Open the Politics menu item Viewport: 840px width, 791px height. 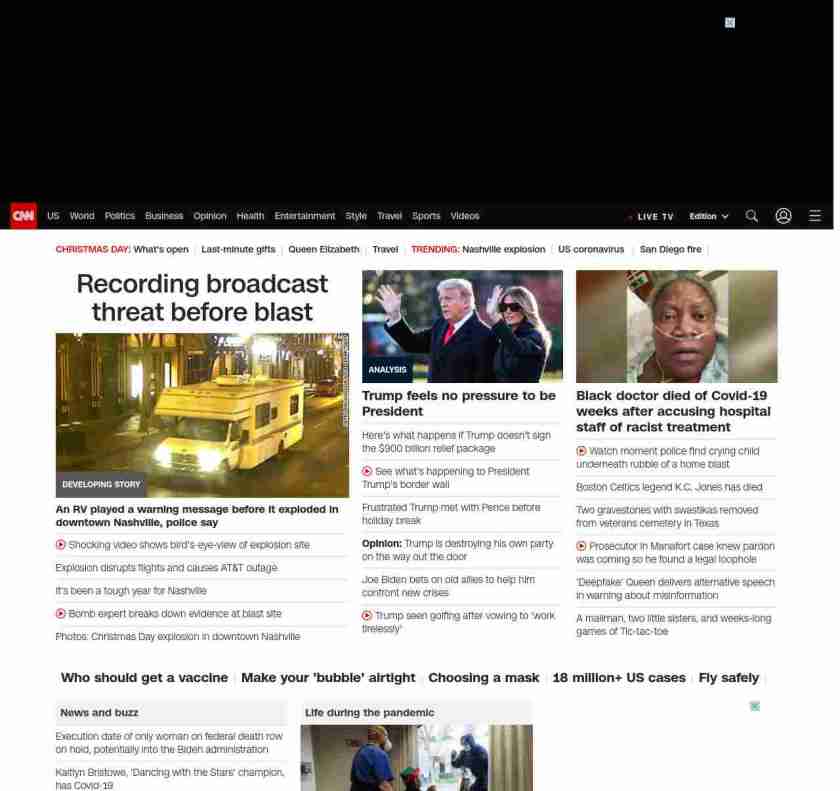coord(120,216)
